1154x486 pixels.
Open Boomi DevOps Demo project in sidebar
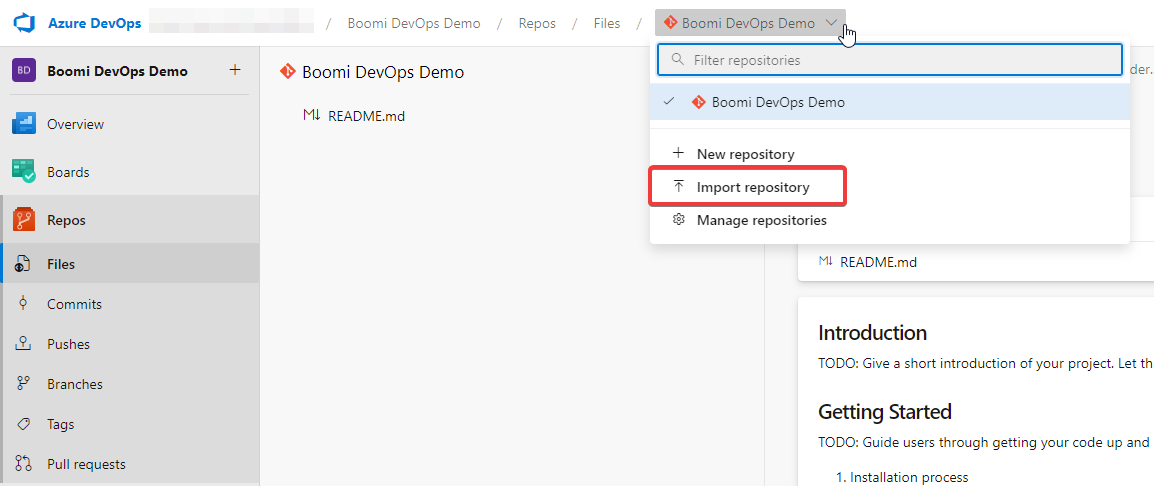(x=117, y=71)
